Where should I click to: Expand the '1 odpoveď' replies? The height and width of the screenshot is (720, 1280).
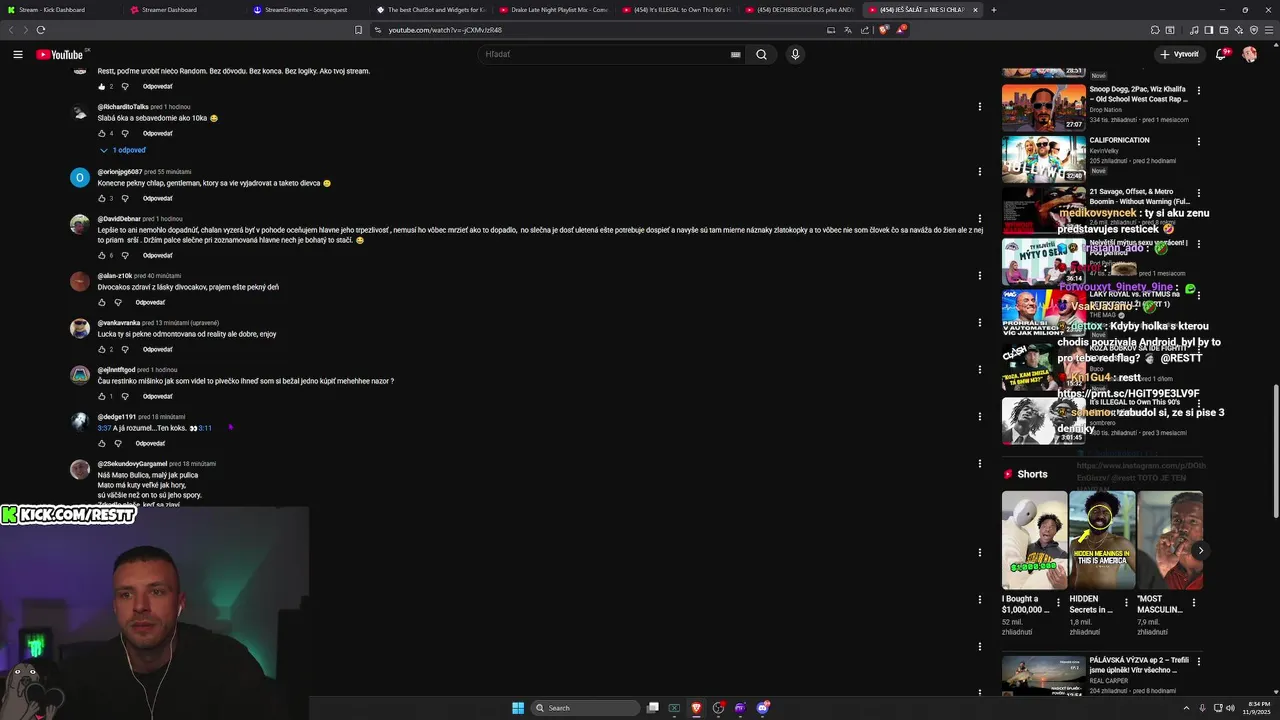pos(123,150)
